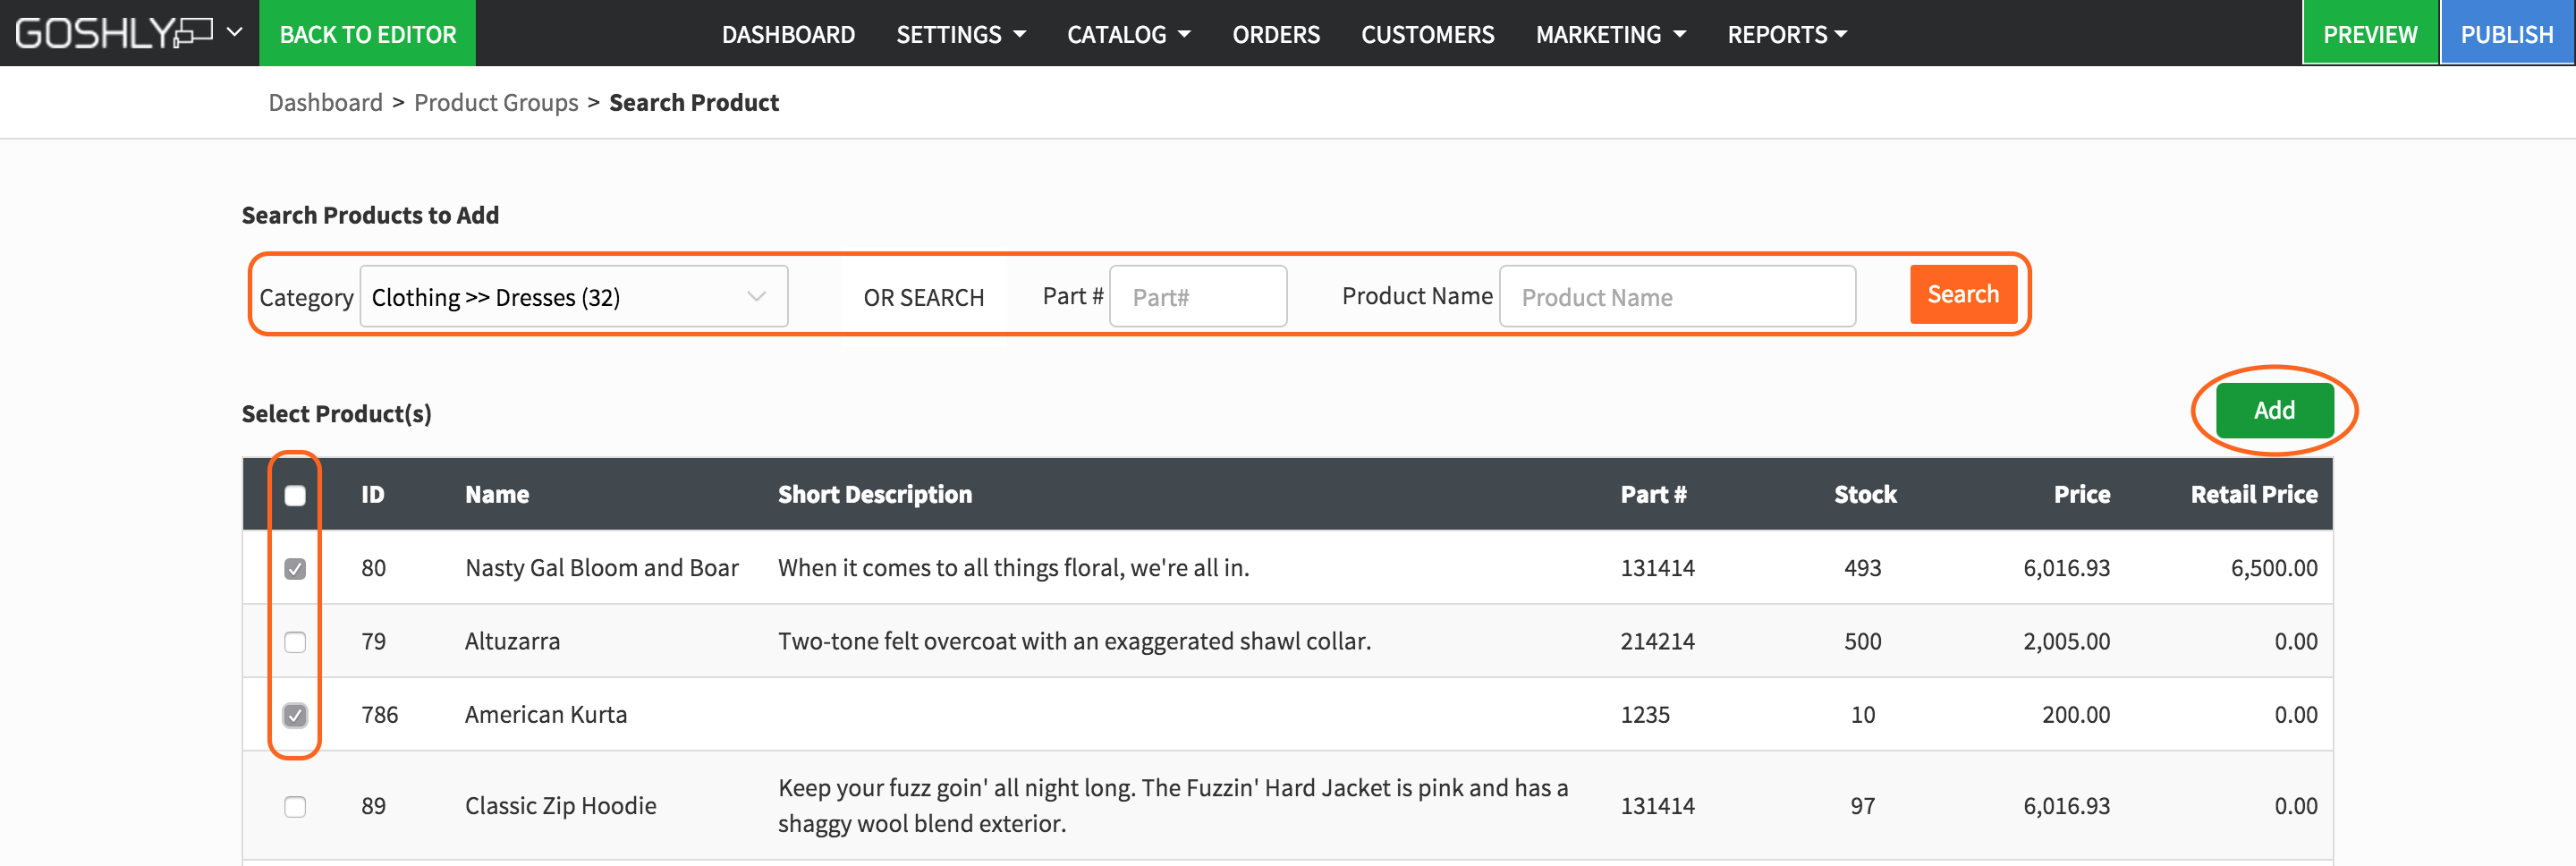Click Back to Editor button
This screenshot has width=2576, height=866.
tap(367, 34)
